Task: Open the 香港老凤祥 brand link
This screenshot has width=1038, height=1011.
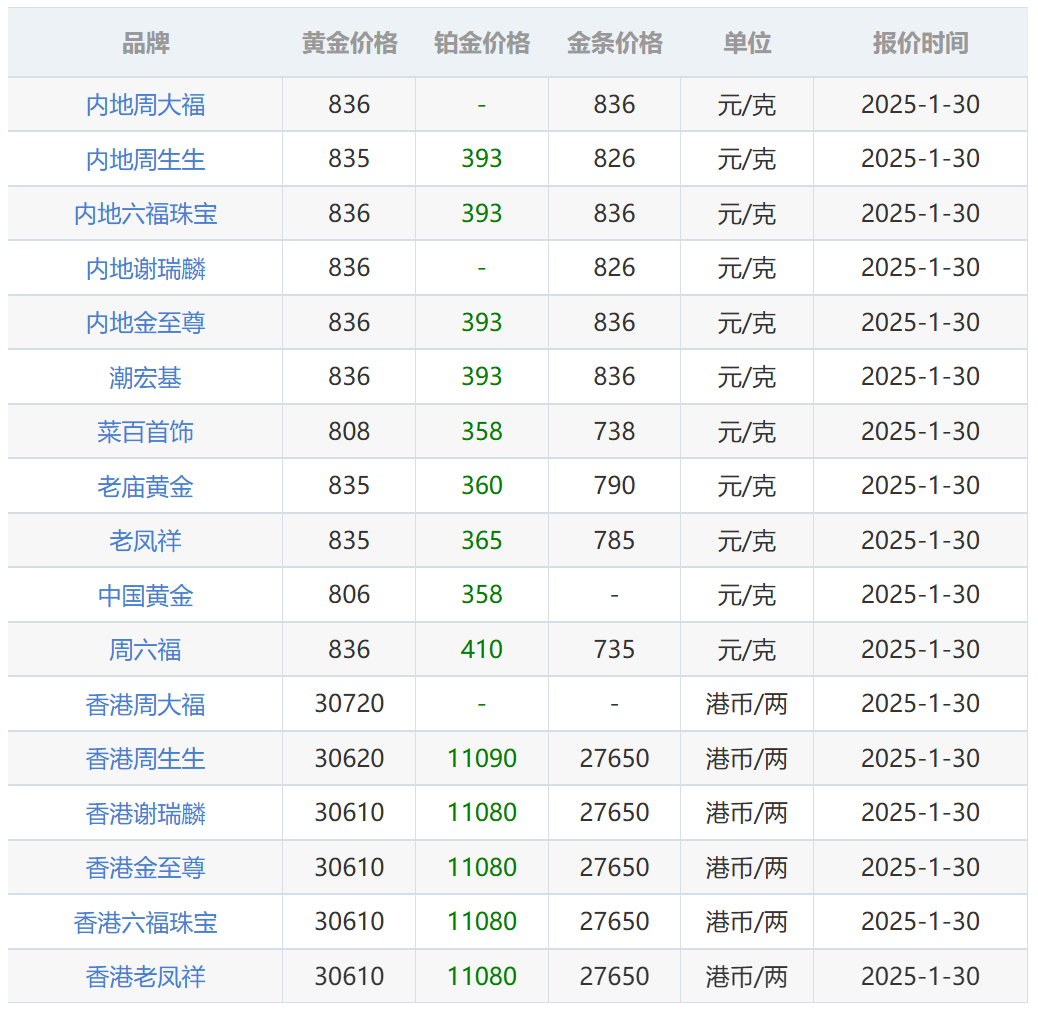Action: [x=146, y=977]
